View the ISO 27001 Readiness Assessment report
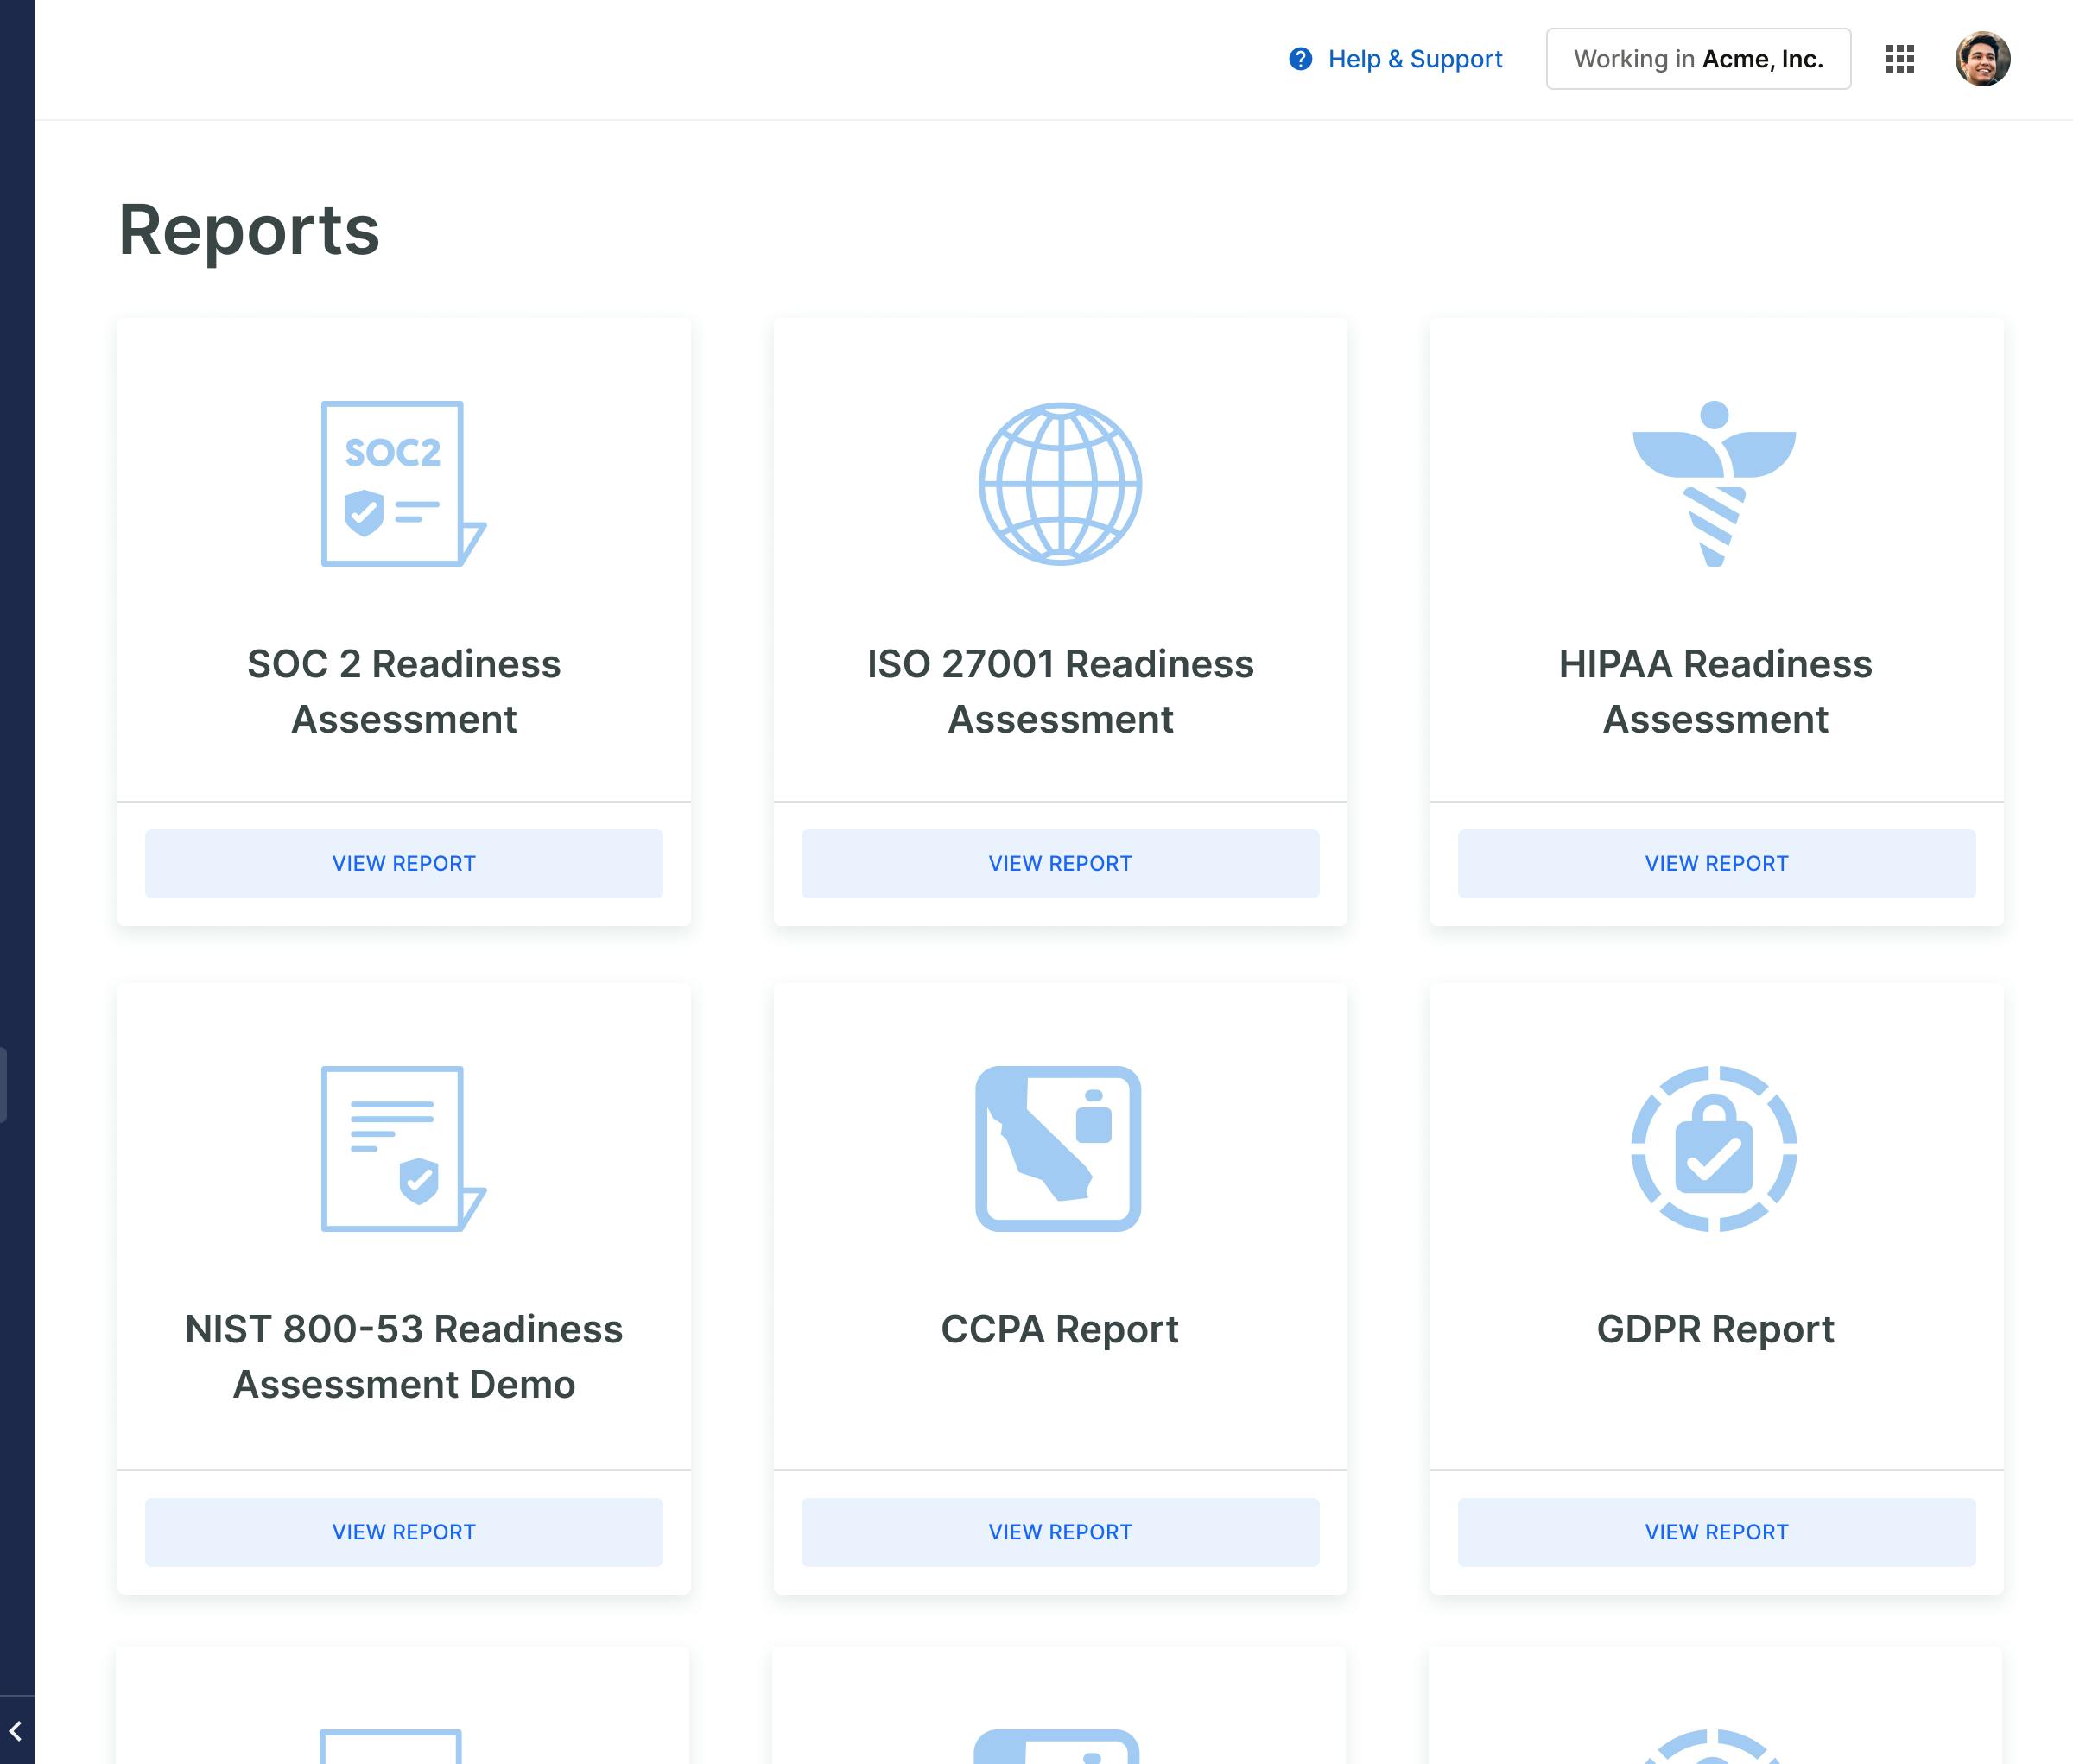 (x=1060, y=863)
